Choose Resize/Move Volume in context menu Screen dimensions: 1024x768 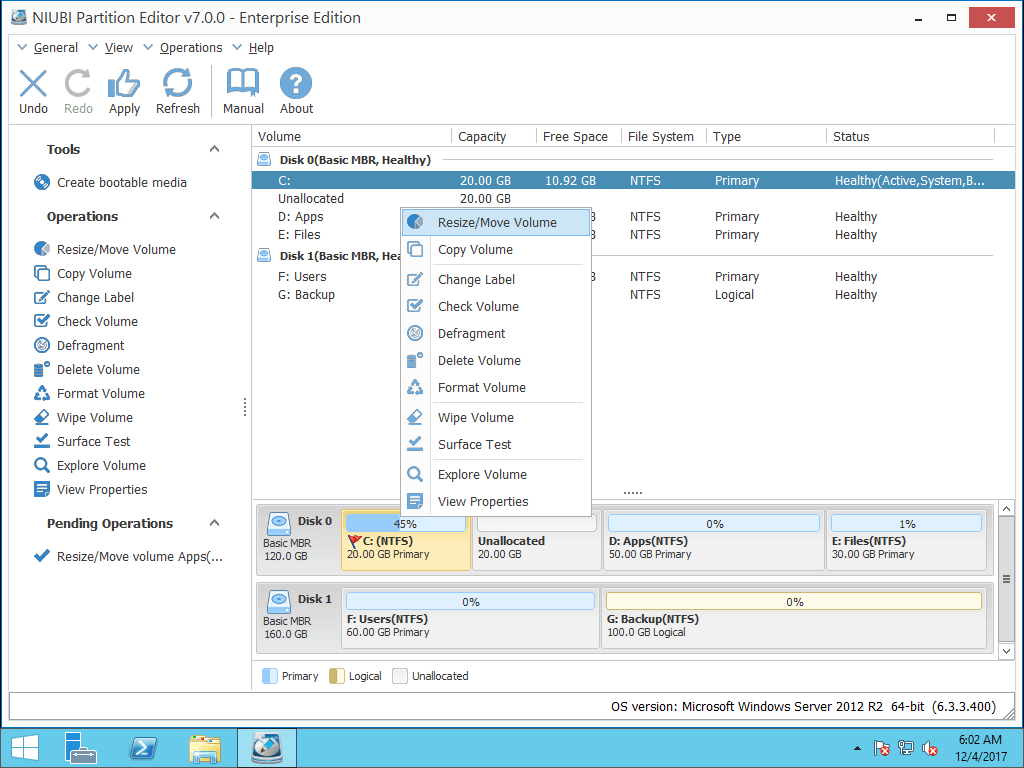pyautogui.click(x=496, y=222)
